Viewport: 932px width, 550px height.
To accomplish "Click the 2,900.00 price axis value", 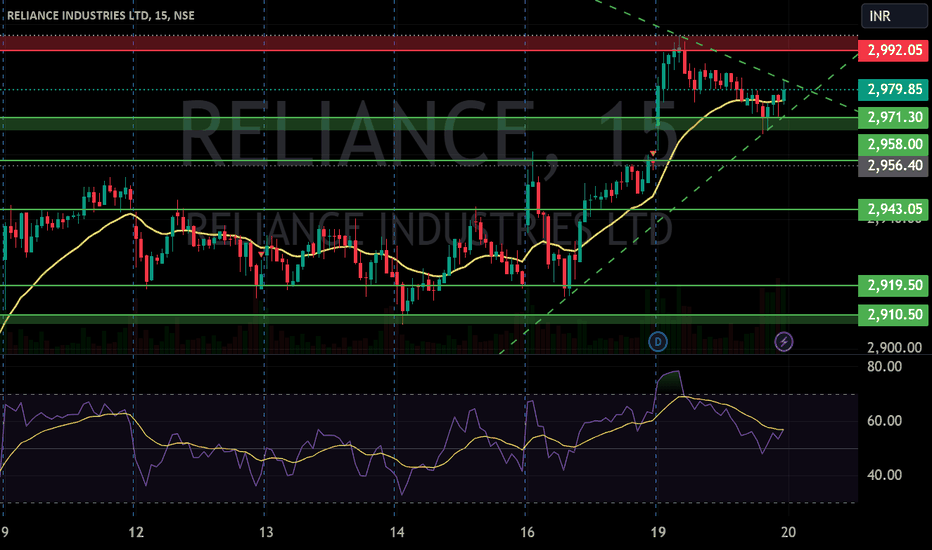I will pos(894,348).
